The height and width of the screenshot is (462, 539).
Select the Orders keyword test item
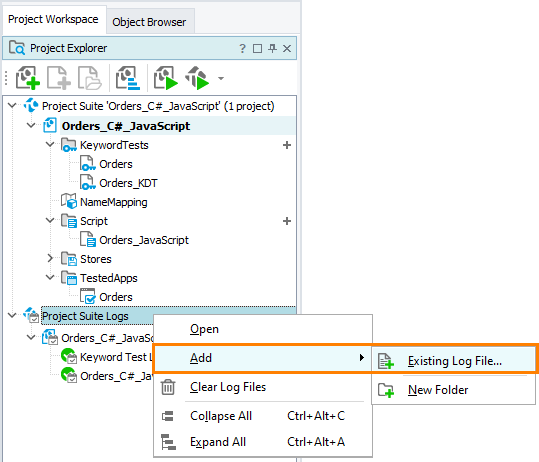(116, 164)
